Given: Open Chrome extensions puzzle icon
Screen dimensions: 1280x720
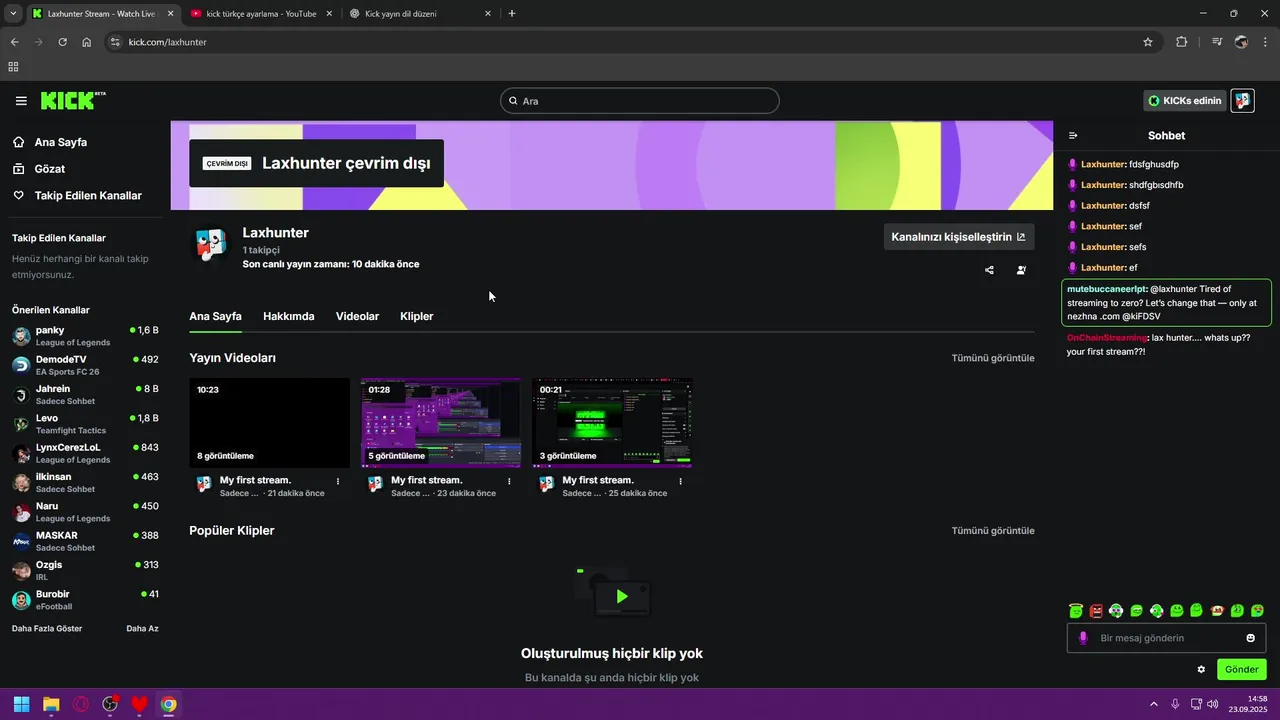Looking at the screenshot, I should pos(1182,42).
